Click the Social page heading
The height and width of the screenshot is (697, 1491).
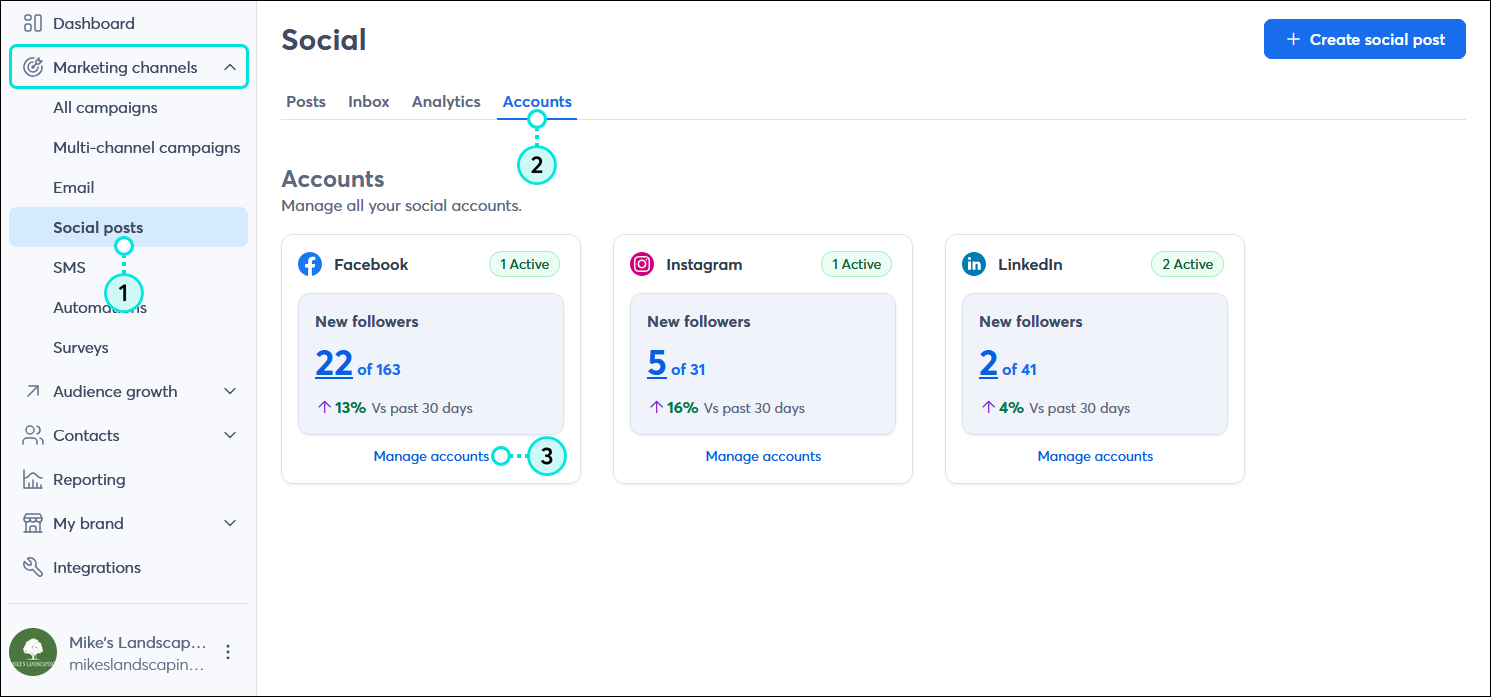[324, 39]
